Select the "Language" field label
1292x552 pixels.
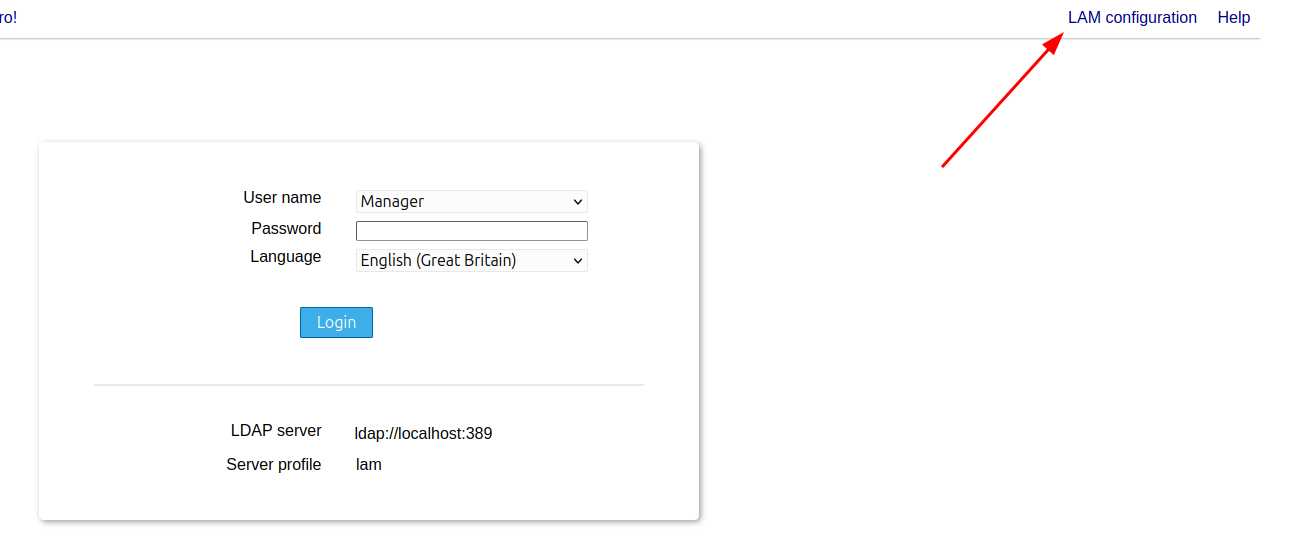tap(285, 257)
